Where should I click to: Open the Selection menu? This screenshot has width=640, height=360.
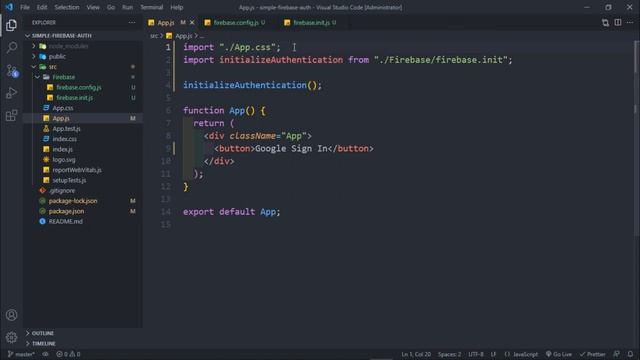click(67, 7)
